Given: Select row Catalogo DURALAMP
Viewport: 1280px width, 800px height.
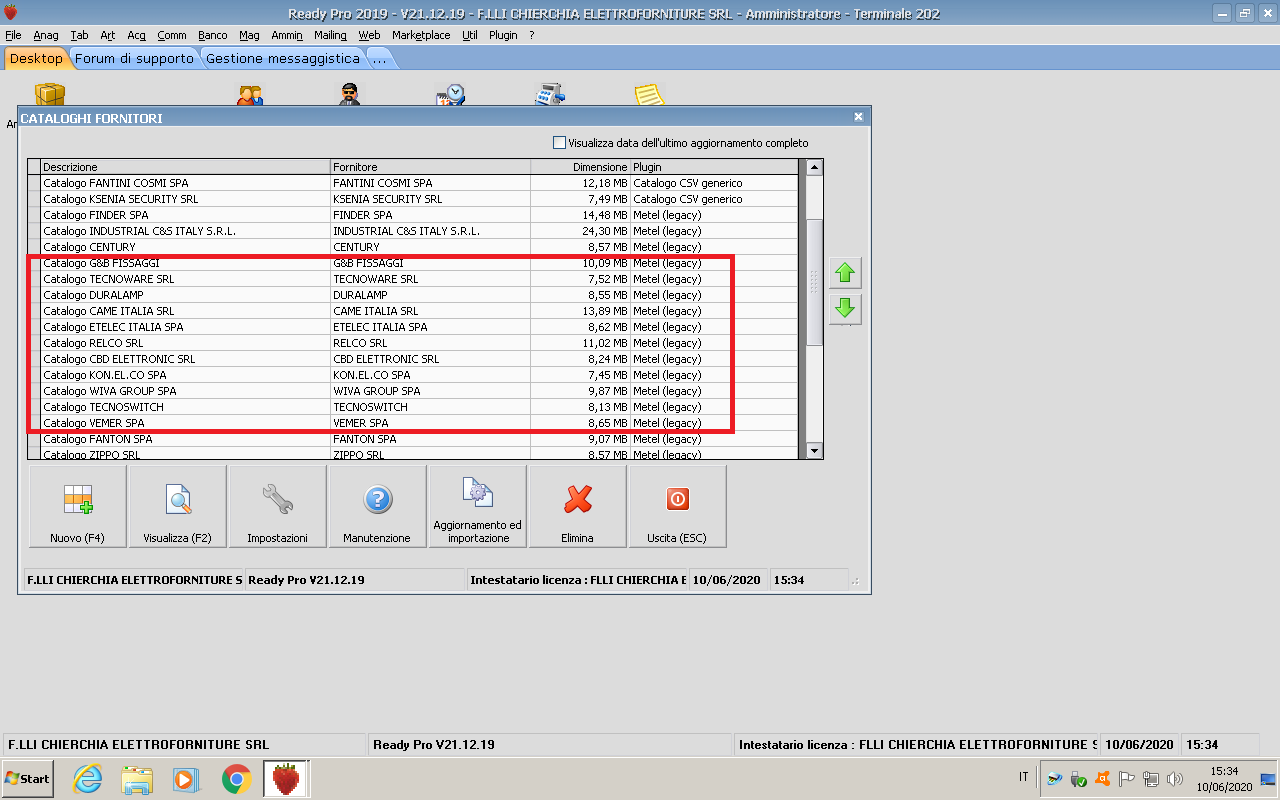Looking at the screenshot, I should pyautogui.click(x=413, y=295).
